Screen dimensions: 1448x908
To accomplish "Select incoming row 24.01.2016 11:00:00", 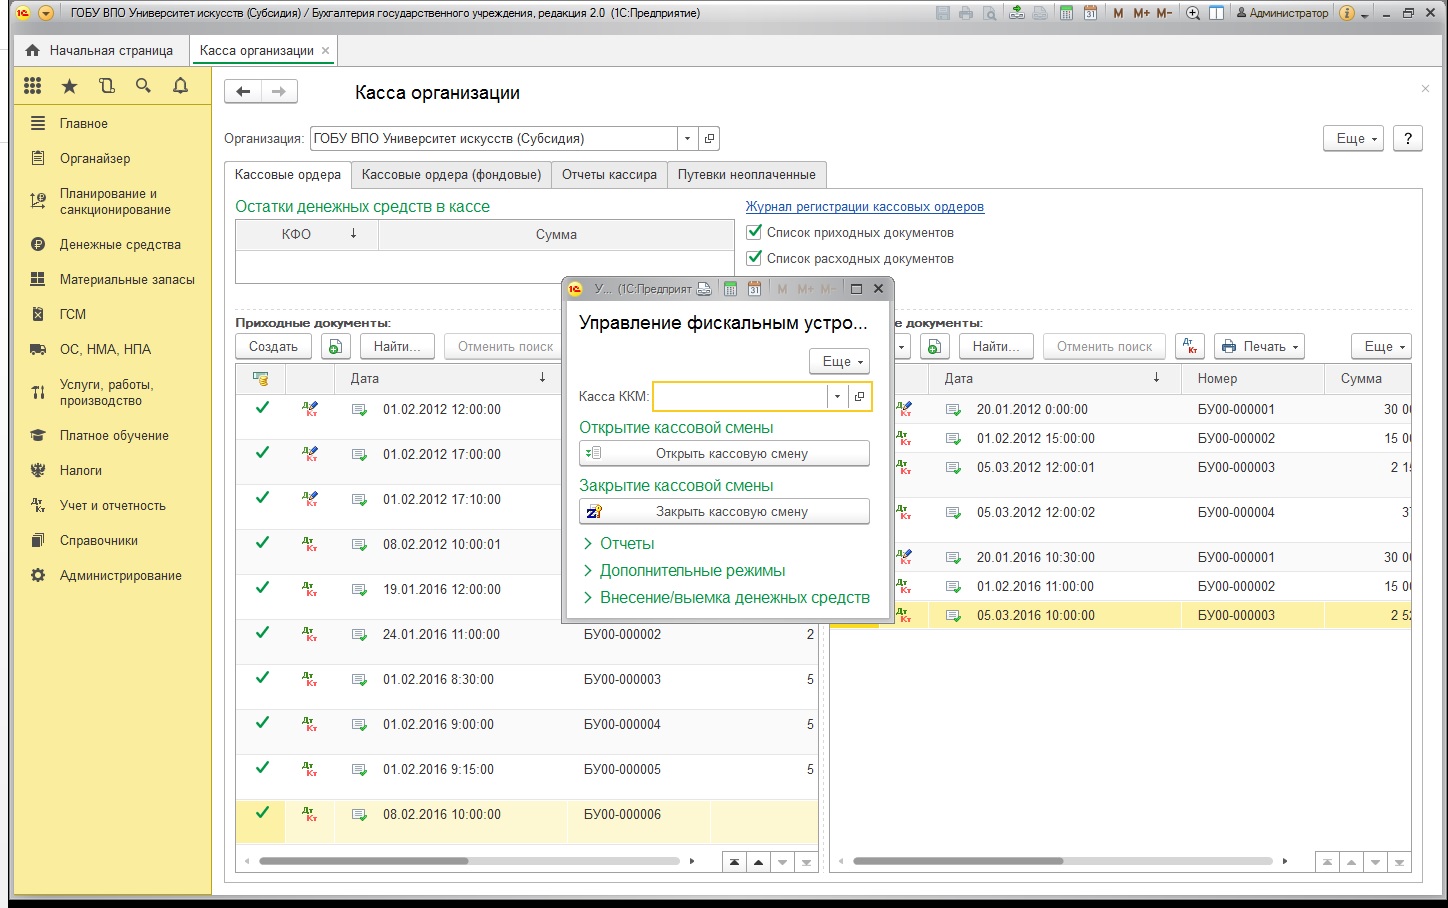I will click(x=527, y=634).
